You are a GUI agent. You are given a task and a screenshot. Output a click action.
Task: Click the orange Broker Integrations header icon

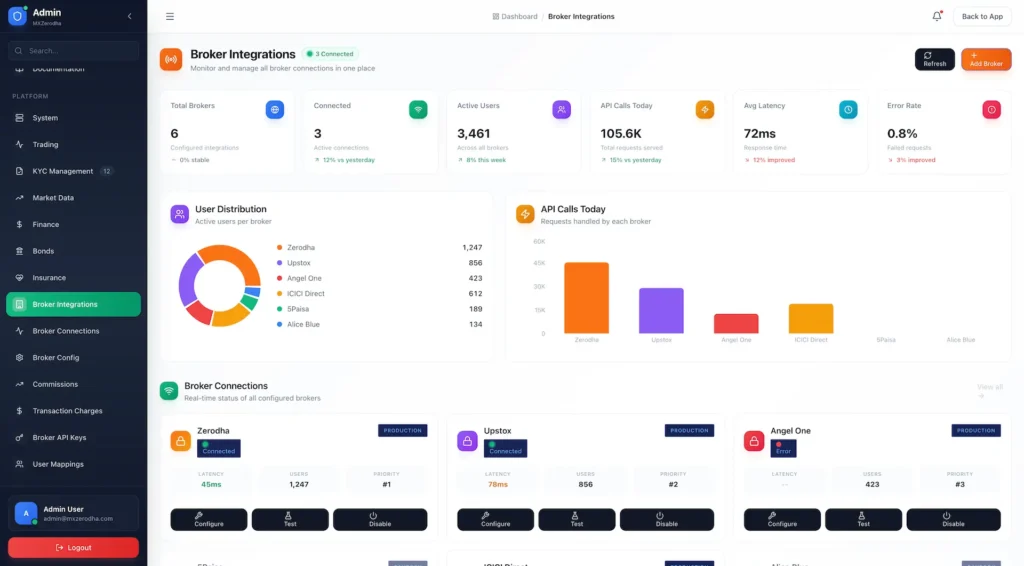click(x=171, y=59)
